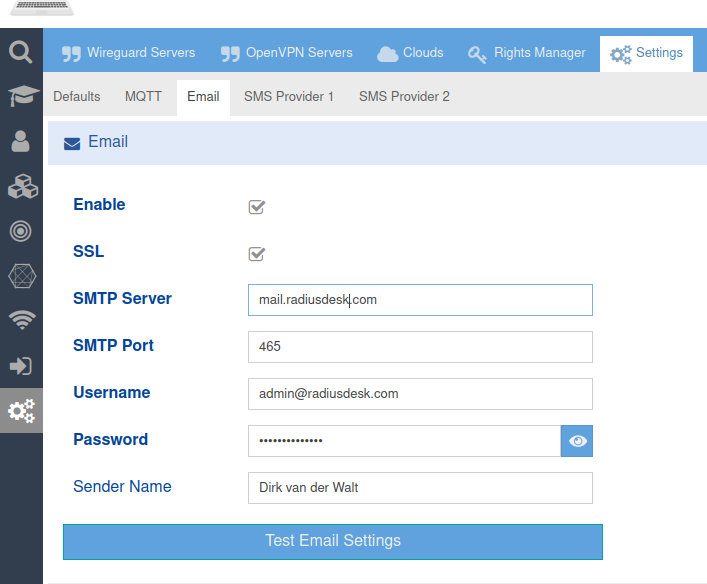Open the hexagon mesh network icon
The image size is (707, 584).
click(x=21, y=276)
